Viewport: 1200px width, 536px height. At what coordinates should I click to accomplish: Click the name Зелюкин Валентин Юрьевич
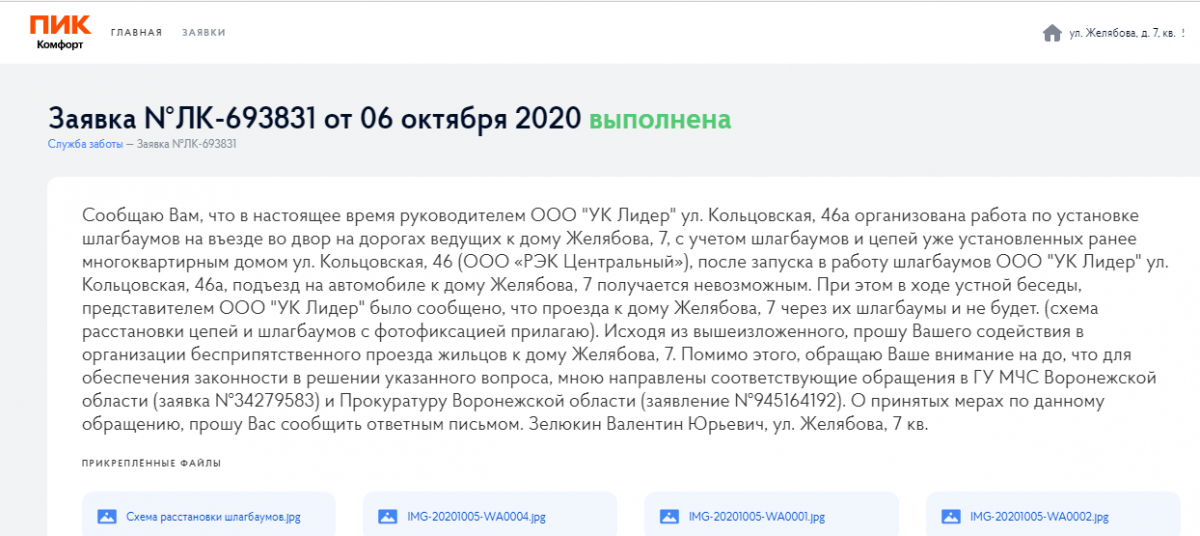pyautogui.click(x=646, y=425)
